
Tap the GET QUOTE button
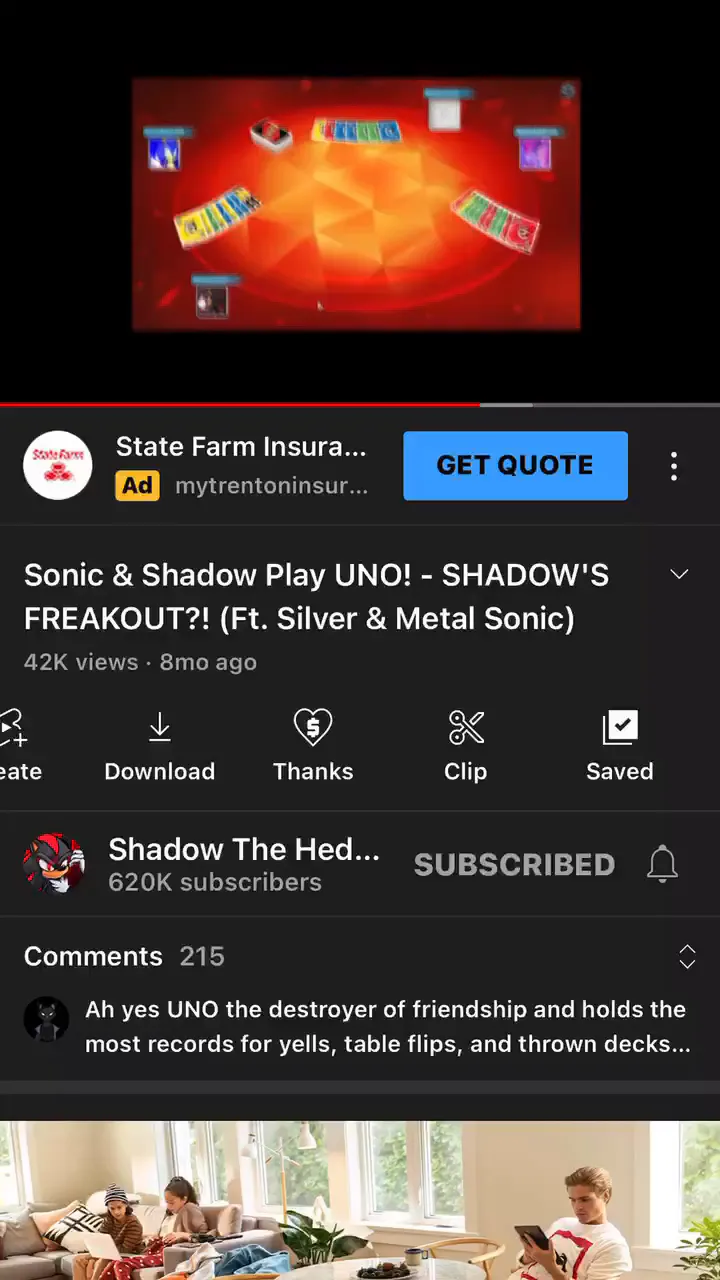coord(515,465)
